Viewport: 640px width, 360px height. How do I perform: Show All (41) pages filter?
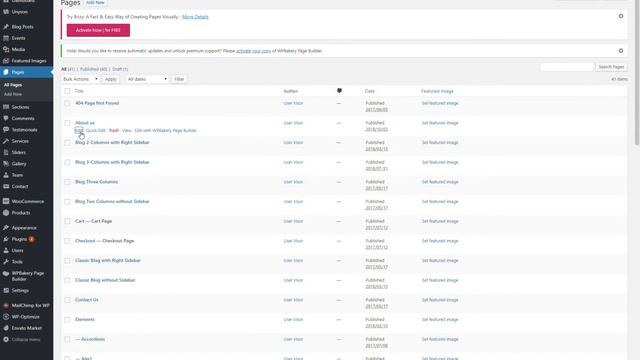68,69
